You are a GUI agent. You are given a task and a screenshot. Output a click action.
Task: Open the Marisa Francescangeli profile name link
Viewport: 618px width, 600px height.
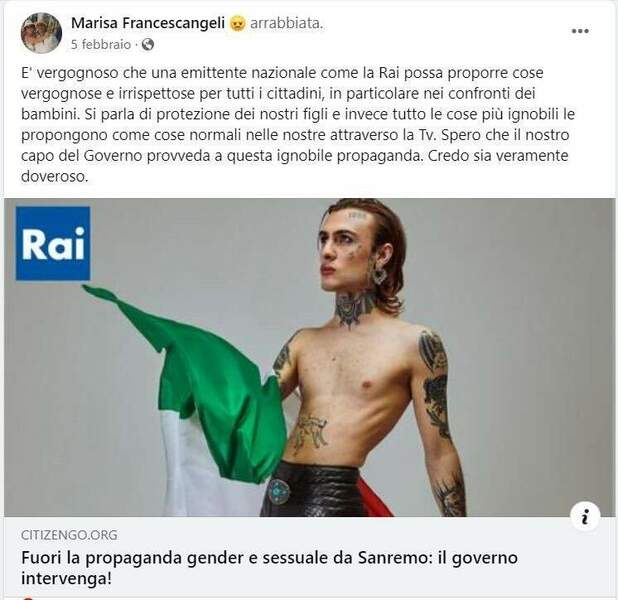(x=148, y=24)
